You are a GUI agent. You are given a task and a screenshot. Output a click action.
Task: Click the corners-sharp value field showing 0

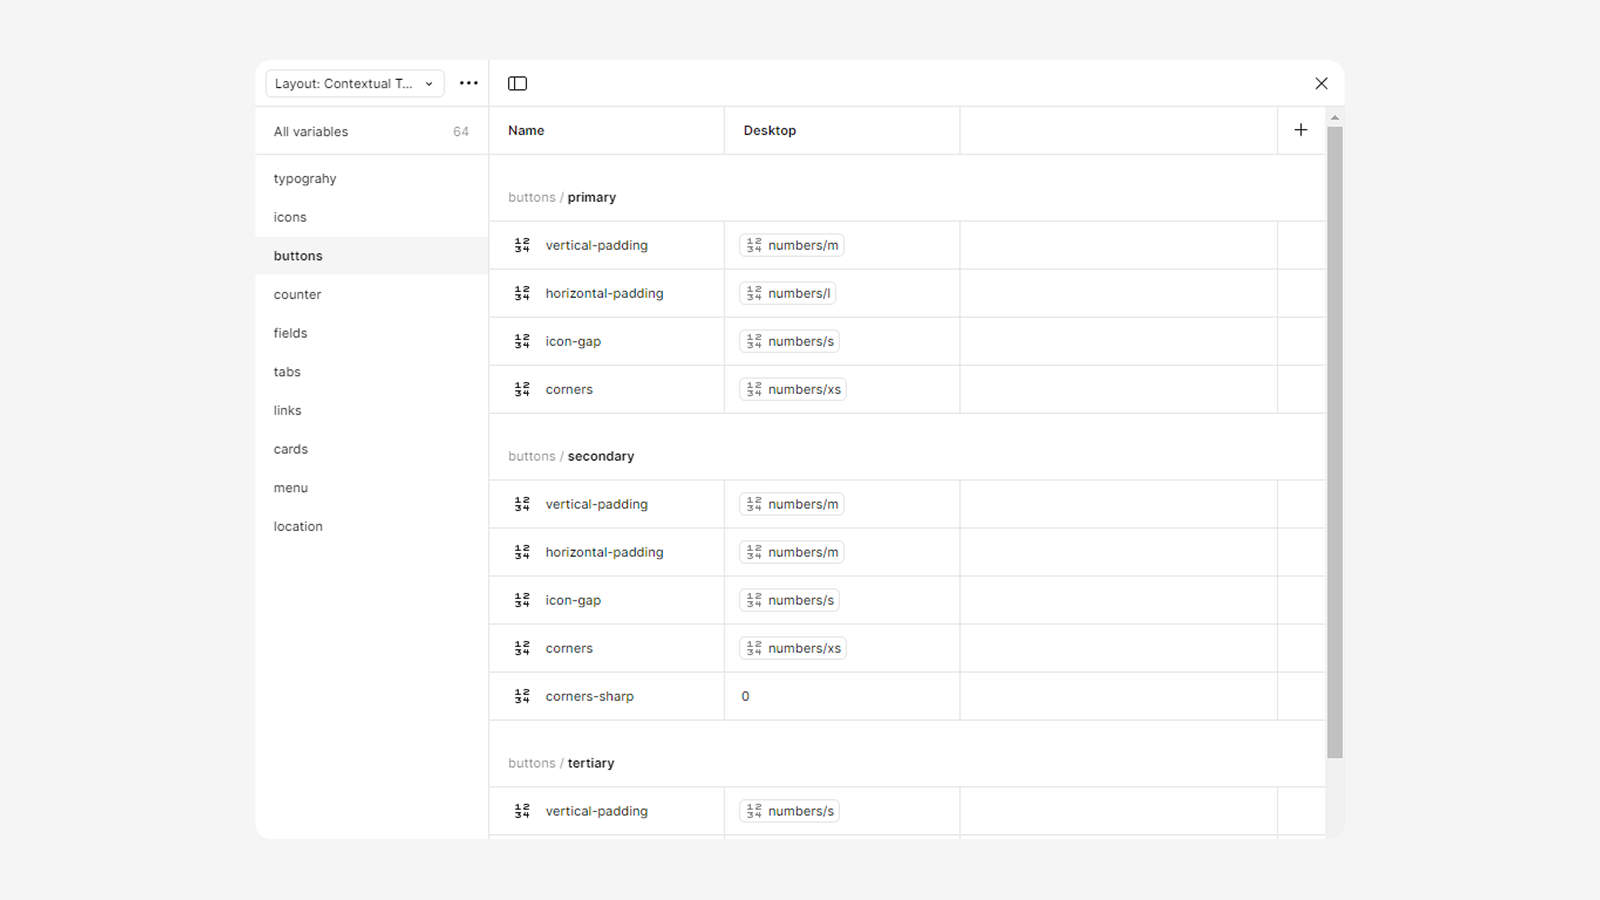pyautogui.click(x=840, y=697)
